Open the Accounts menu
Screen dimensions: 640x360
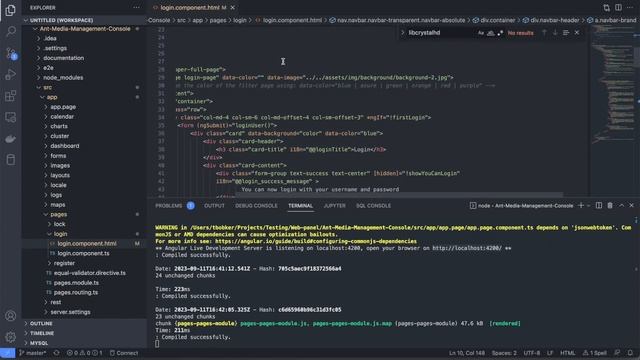click(x=11, y=316)
